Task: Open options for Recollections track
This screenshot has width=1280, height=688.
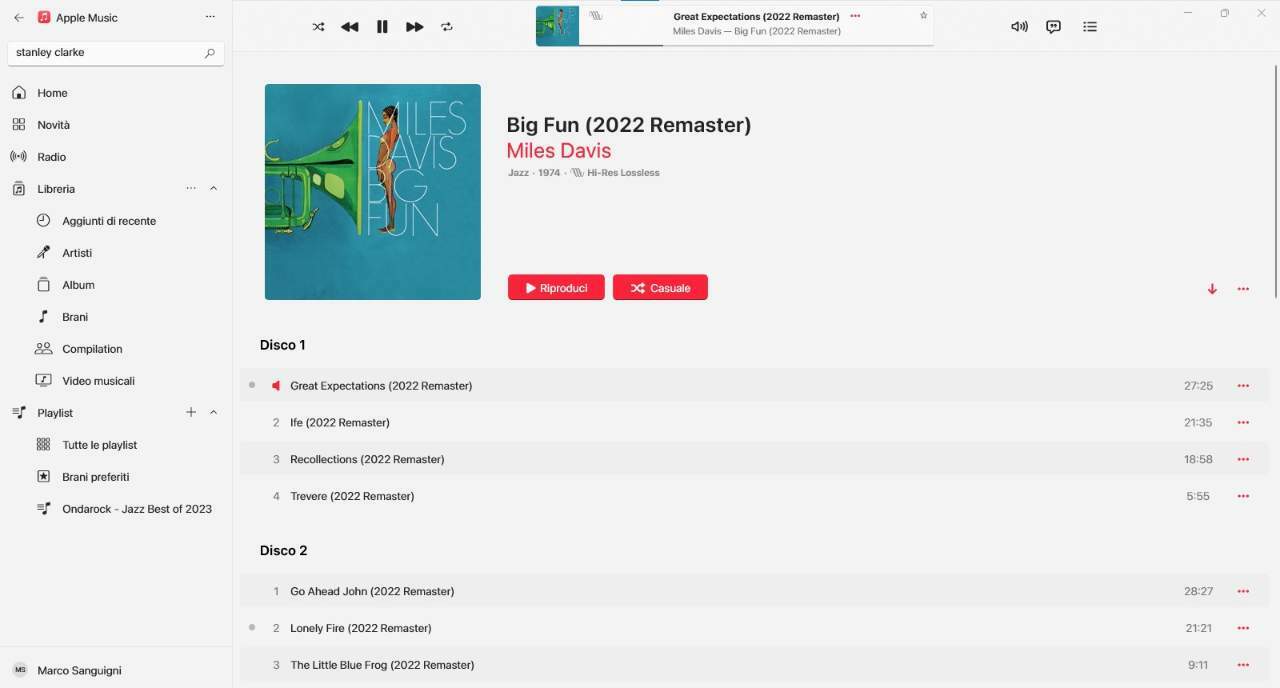Action: (1243, 460)
